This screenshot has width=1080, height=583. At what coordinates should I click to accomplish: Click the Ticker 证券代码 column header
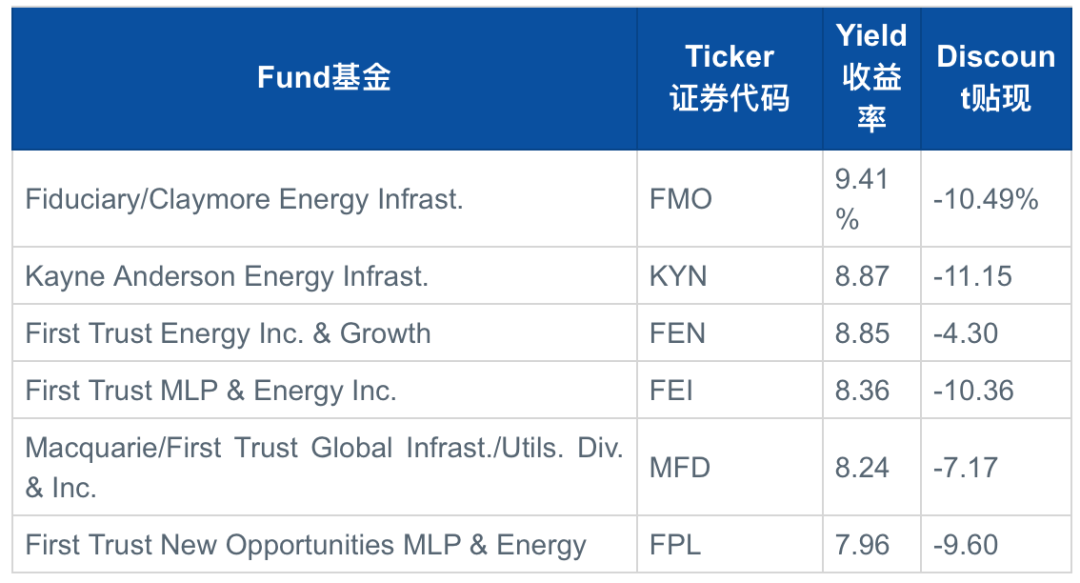730,77
